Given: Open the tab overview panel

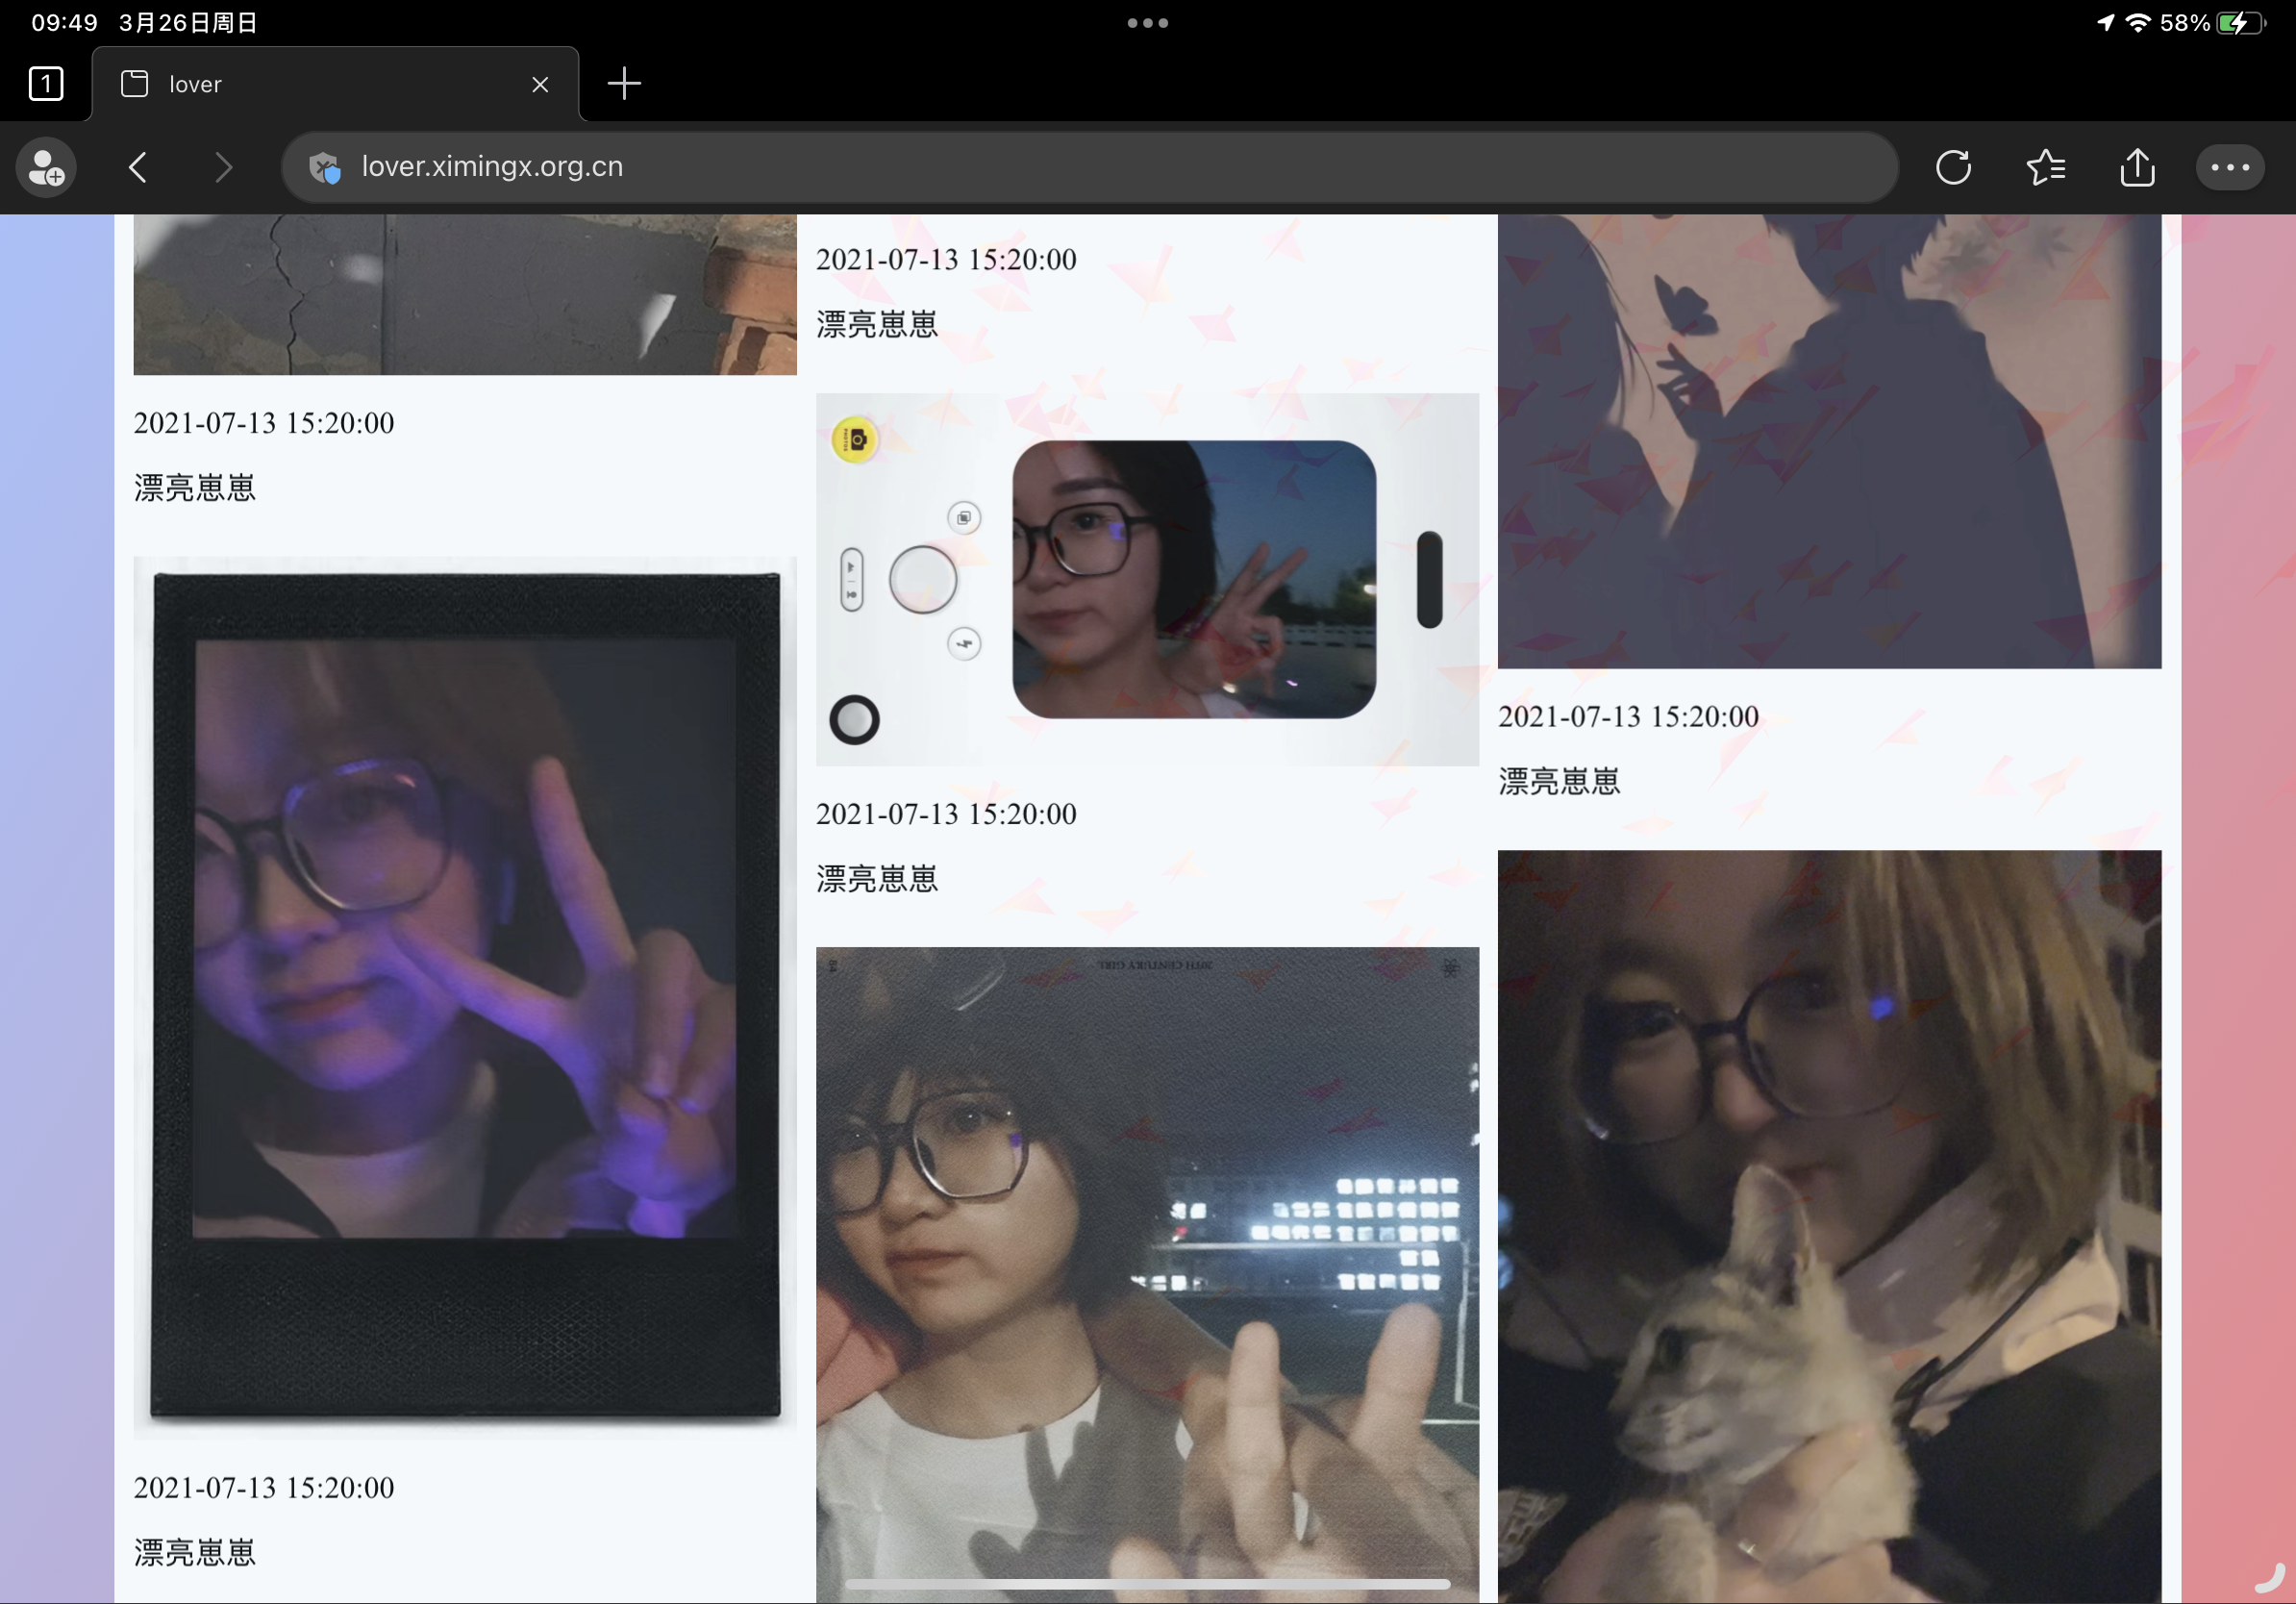Looking at the screenshot, I should click(x=45, y=84).
